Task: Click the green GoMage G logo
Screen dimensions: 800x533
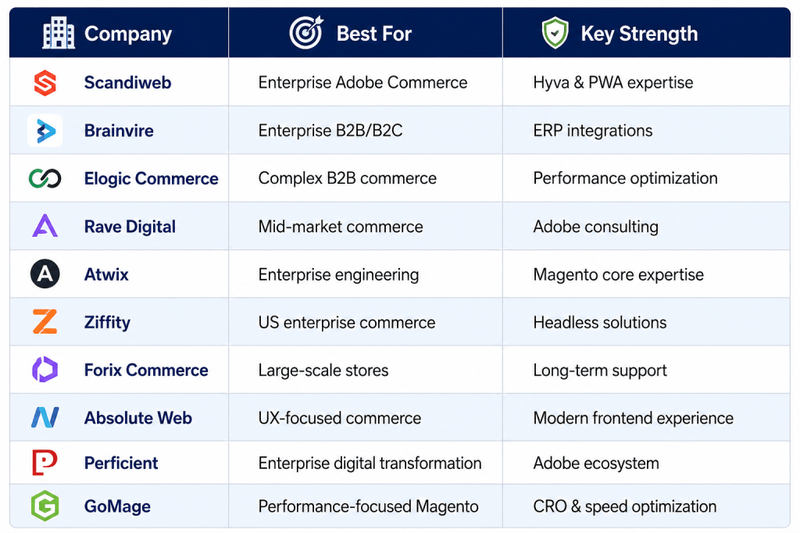Action: 45,506
